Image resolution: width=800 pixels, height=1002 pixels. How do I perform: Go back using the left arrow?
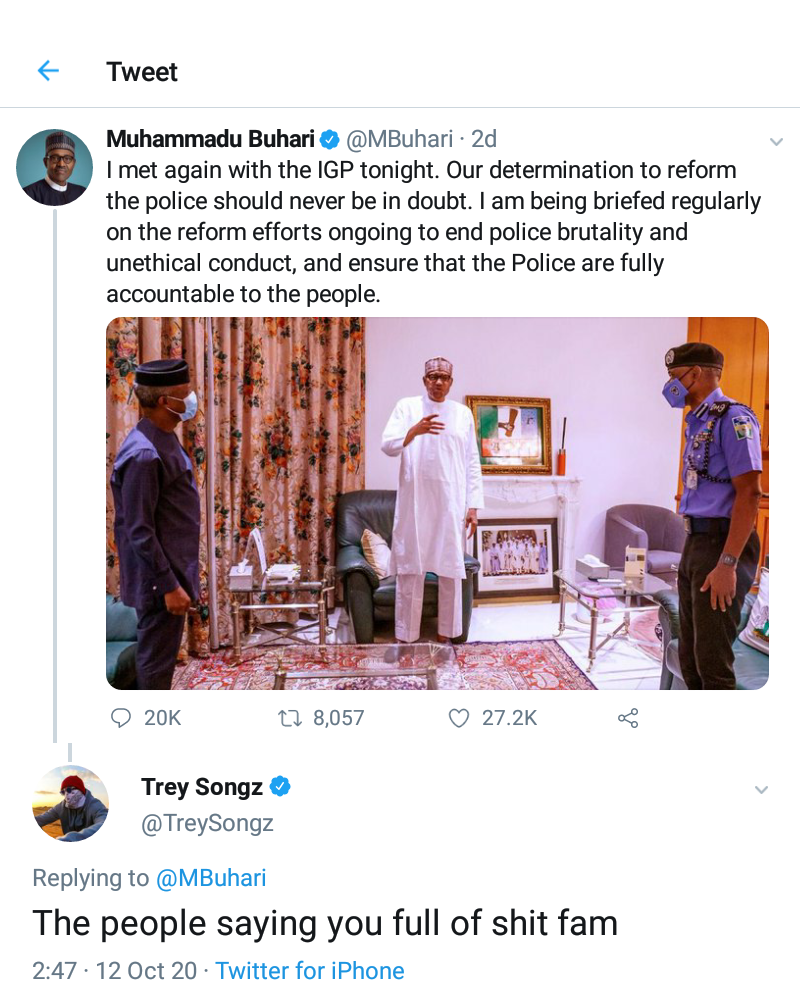click(48, 71)
